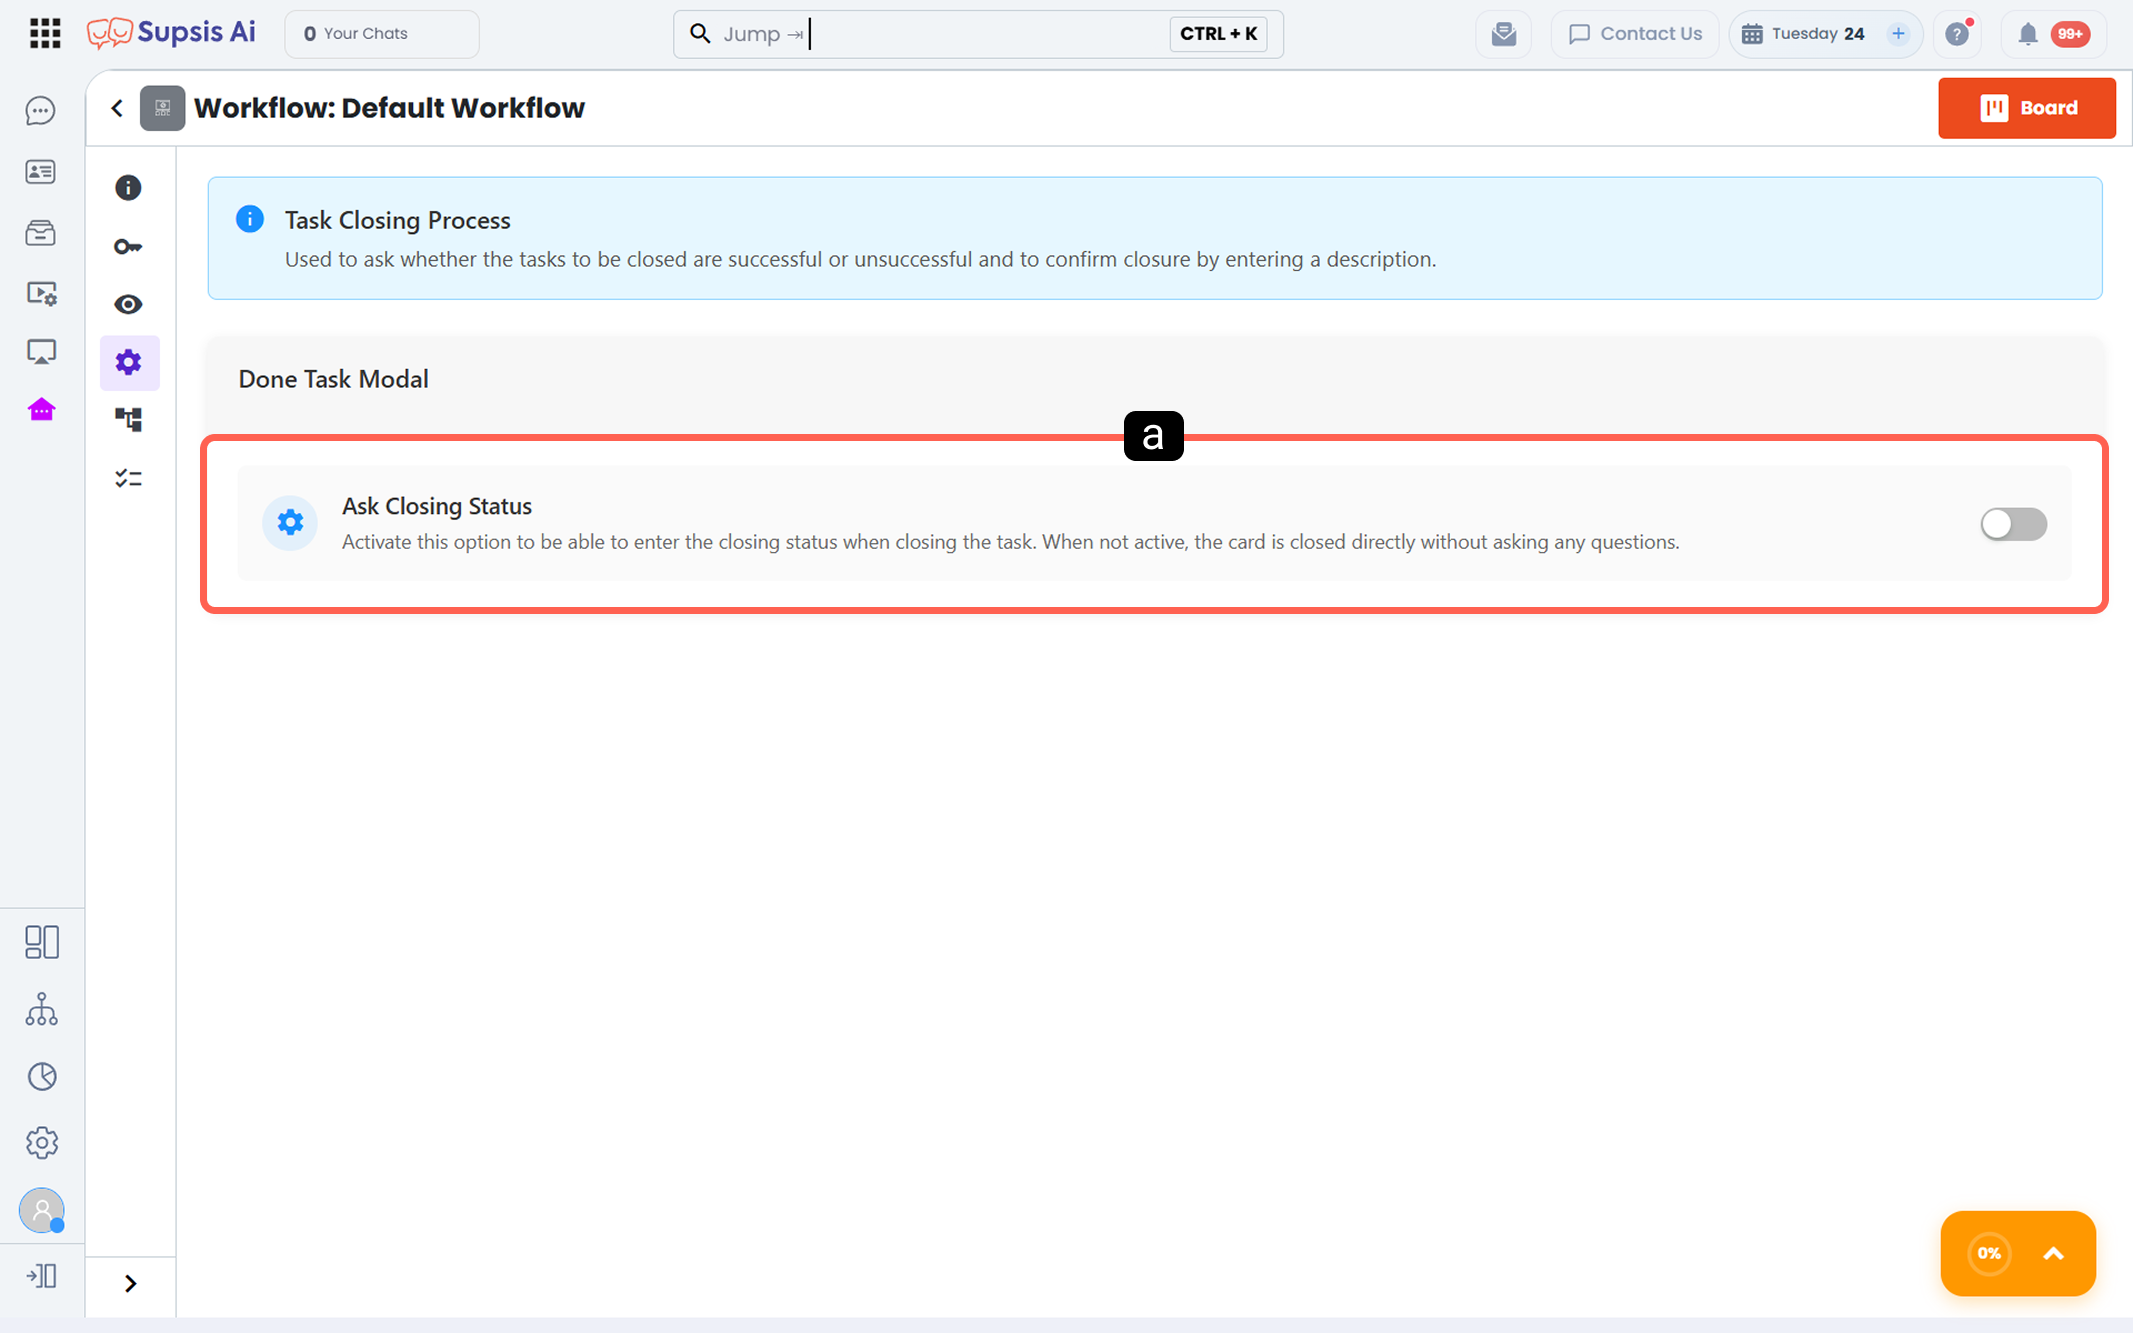Open the purple home sidebar icon
Screen dimensions: 2133x1333
(41, 410)
